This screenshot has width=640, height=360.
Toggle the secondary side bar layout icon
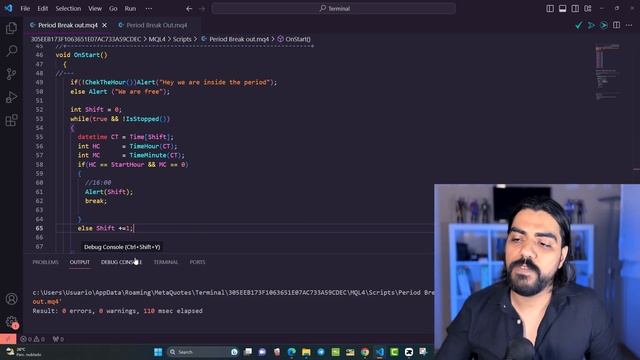(575, 9)
